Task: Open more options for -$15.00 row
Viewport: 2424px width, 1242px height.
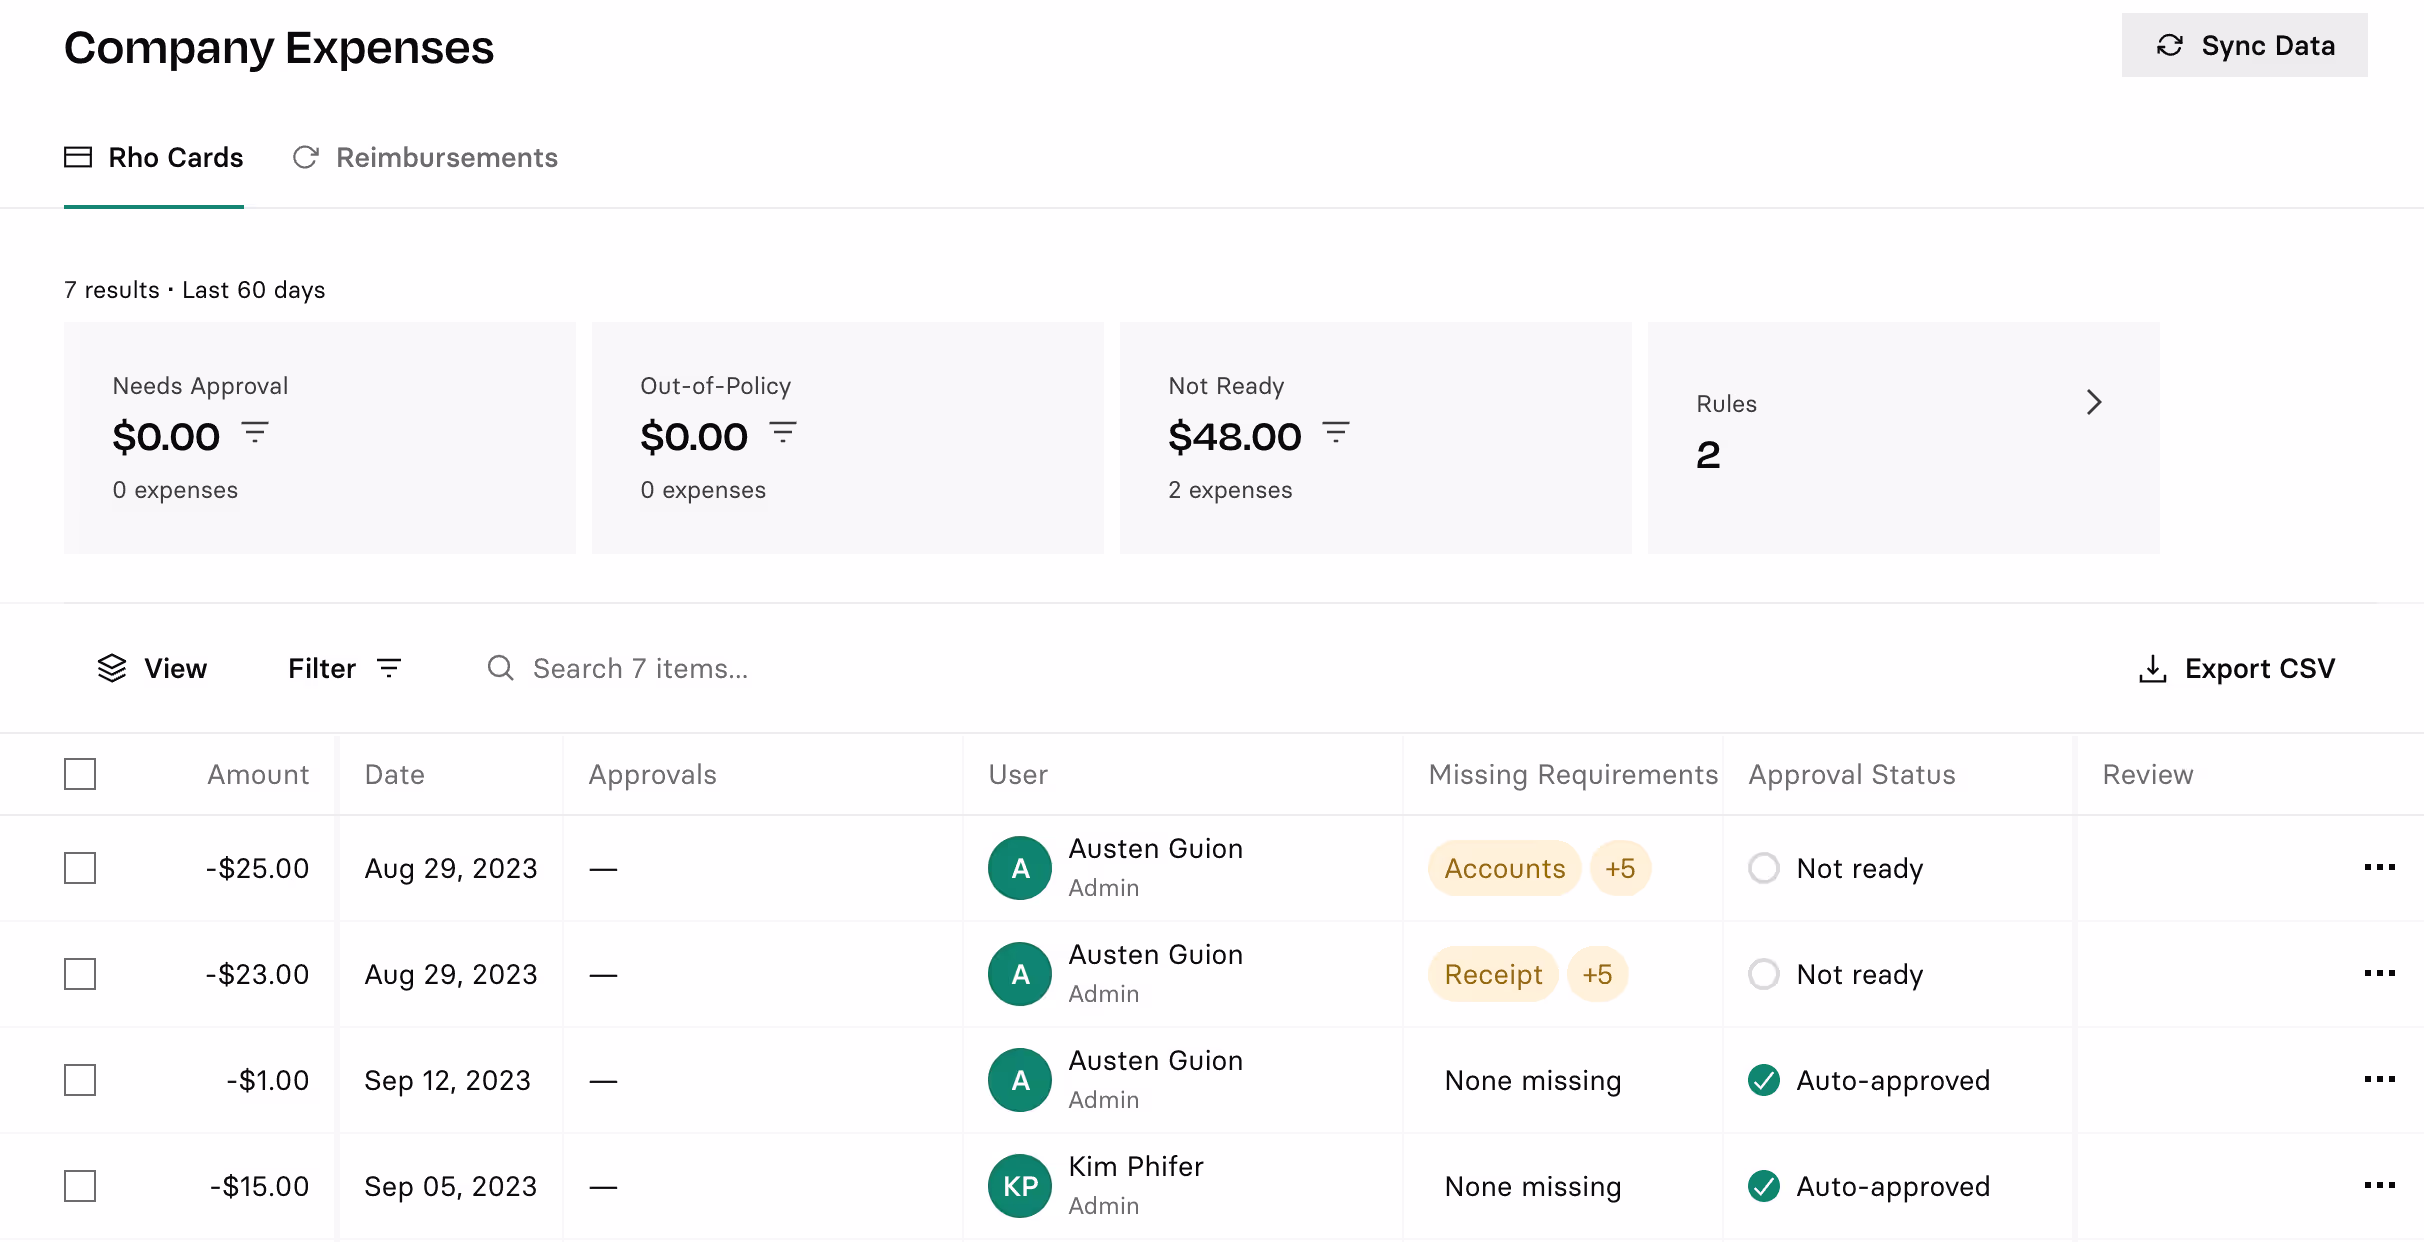Action: pyautogui.click(x=2379, y=1185)
